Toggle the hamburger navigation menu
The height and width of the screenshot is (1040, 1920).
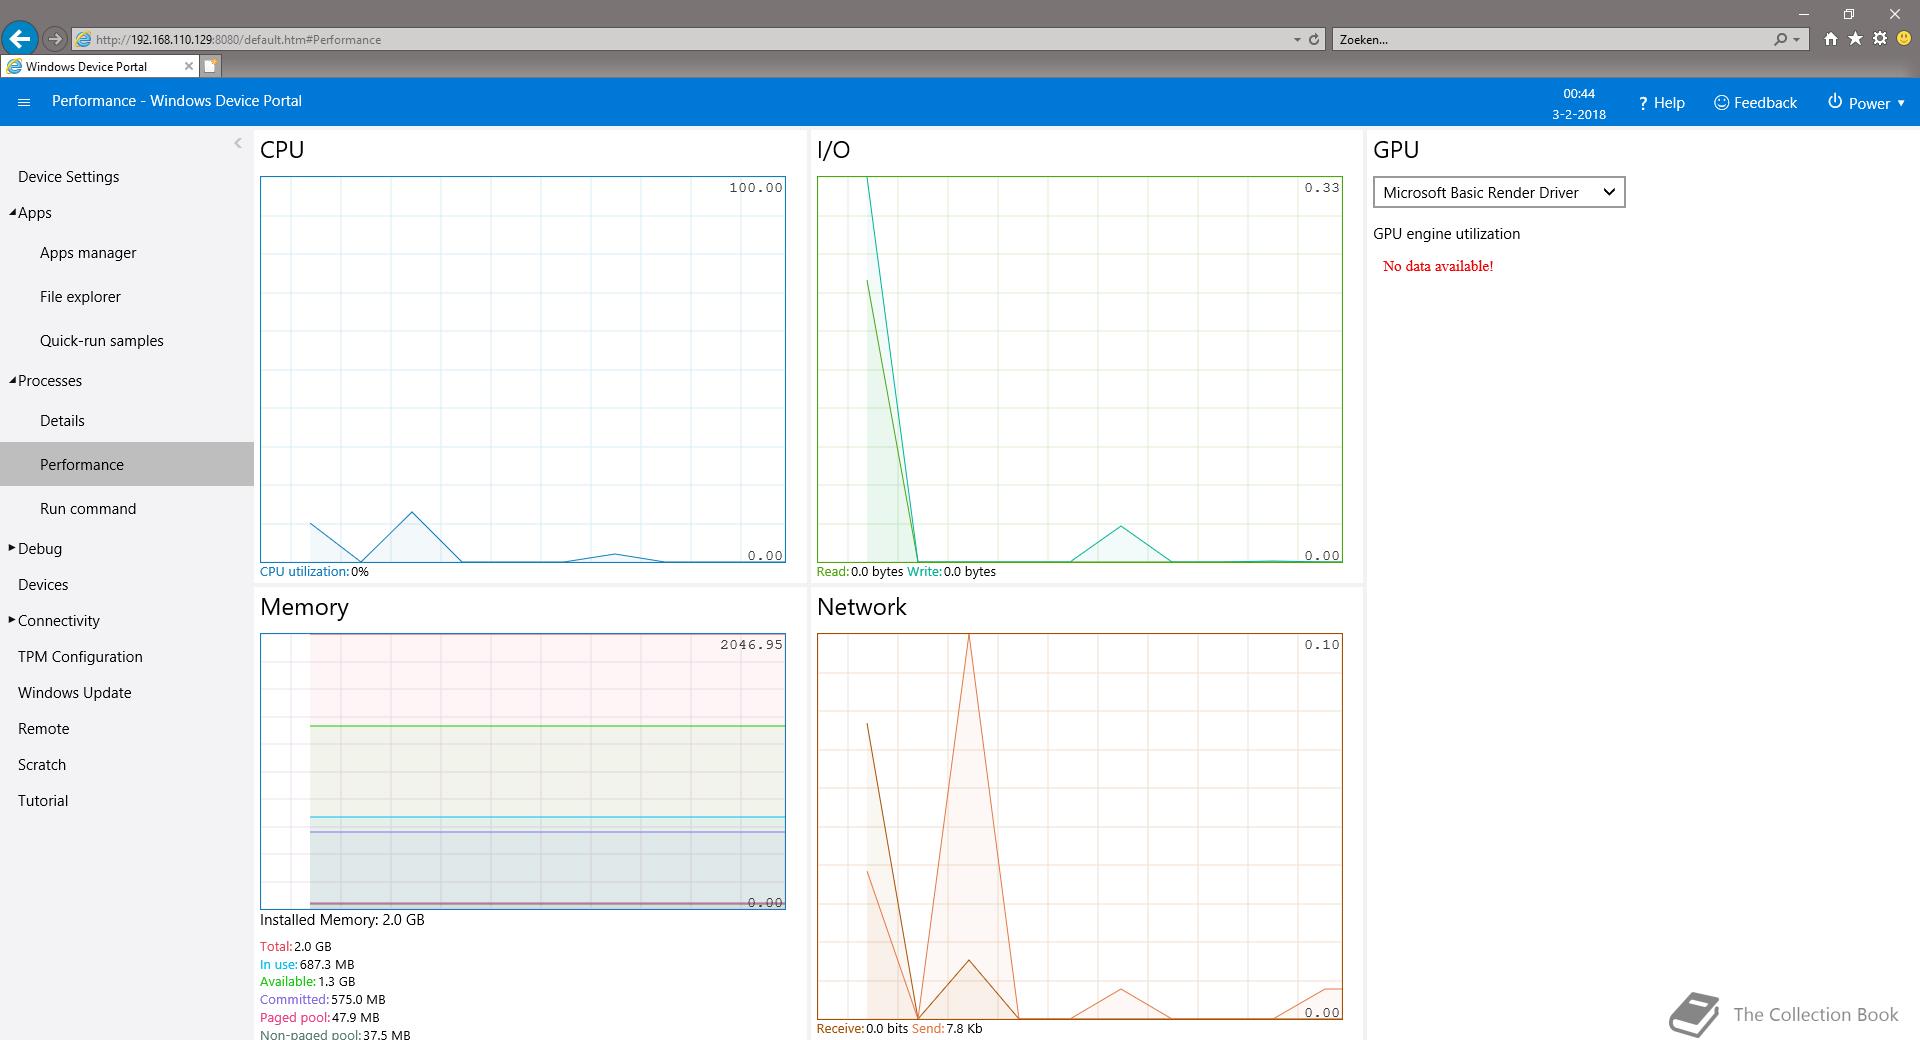pyautogui.click(x=24, y=102)
